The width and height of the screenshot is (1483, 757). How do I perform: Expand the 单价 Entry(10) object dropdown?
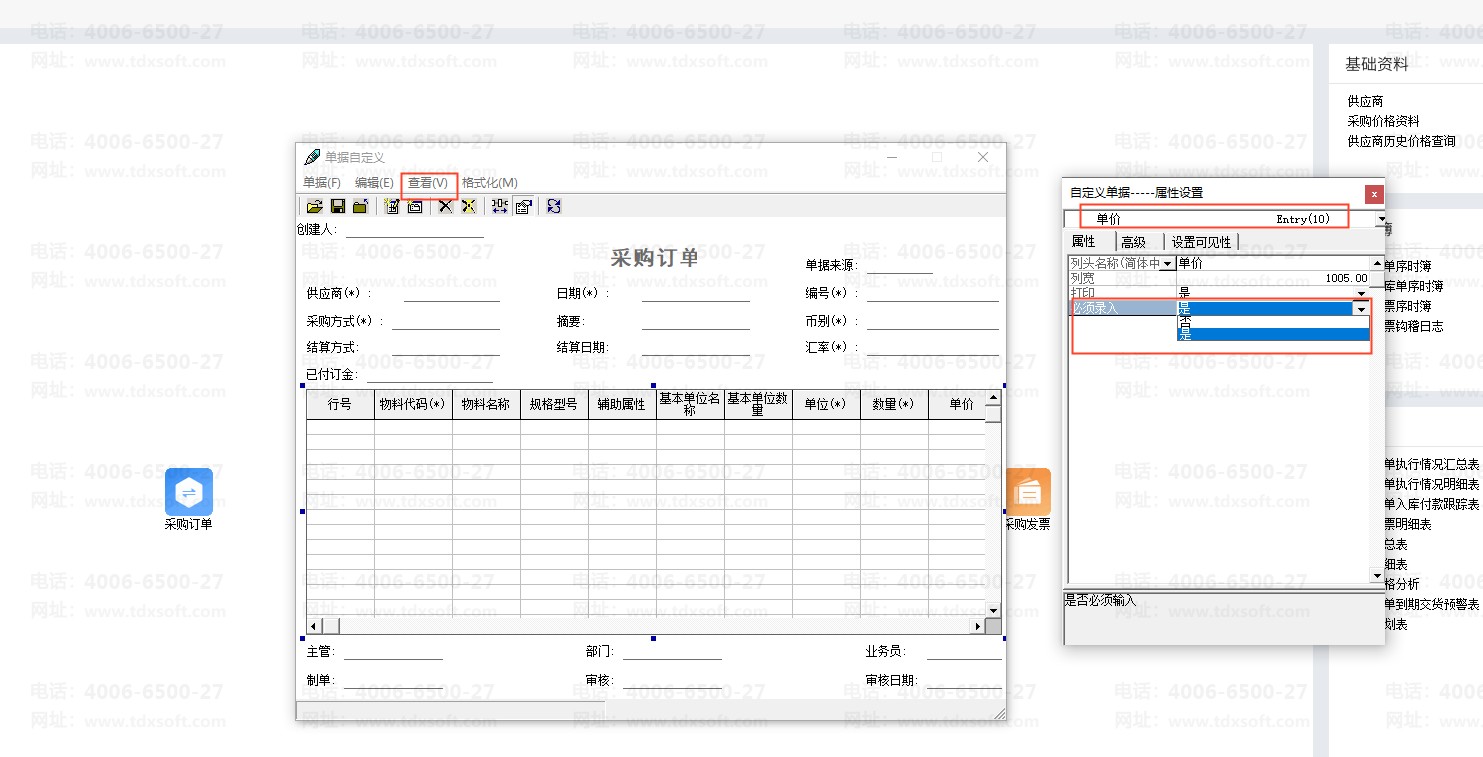pos(1382,219)
